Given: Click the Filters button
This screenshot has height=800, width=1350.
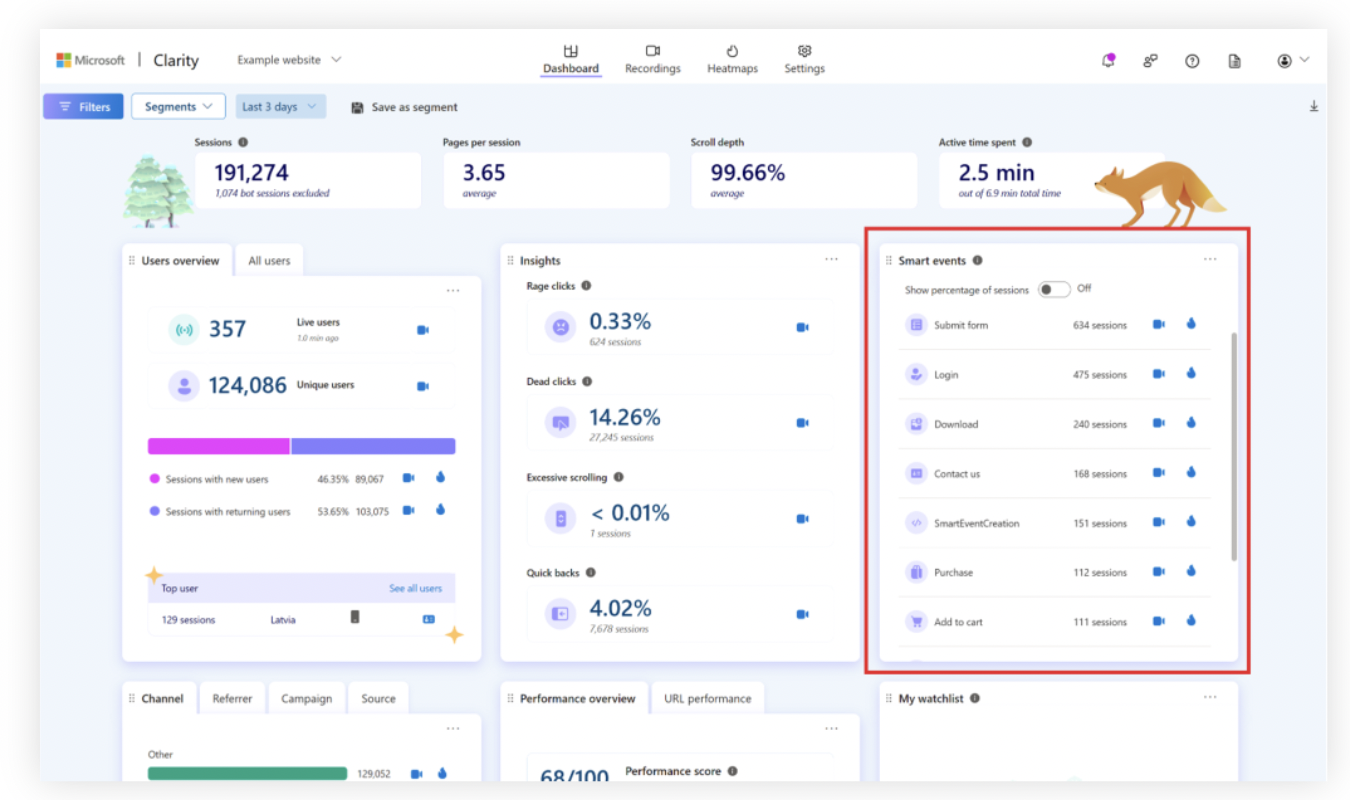Looking at the screenshot, I should point(84,107).
